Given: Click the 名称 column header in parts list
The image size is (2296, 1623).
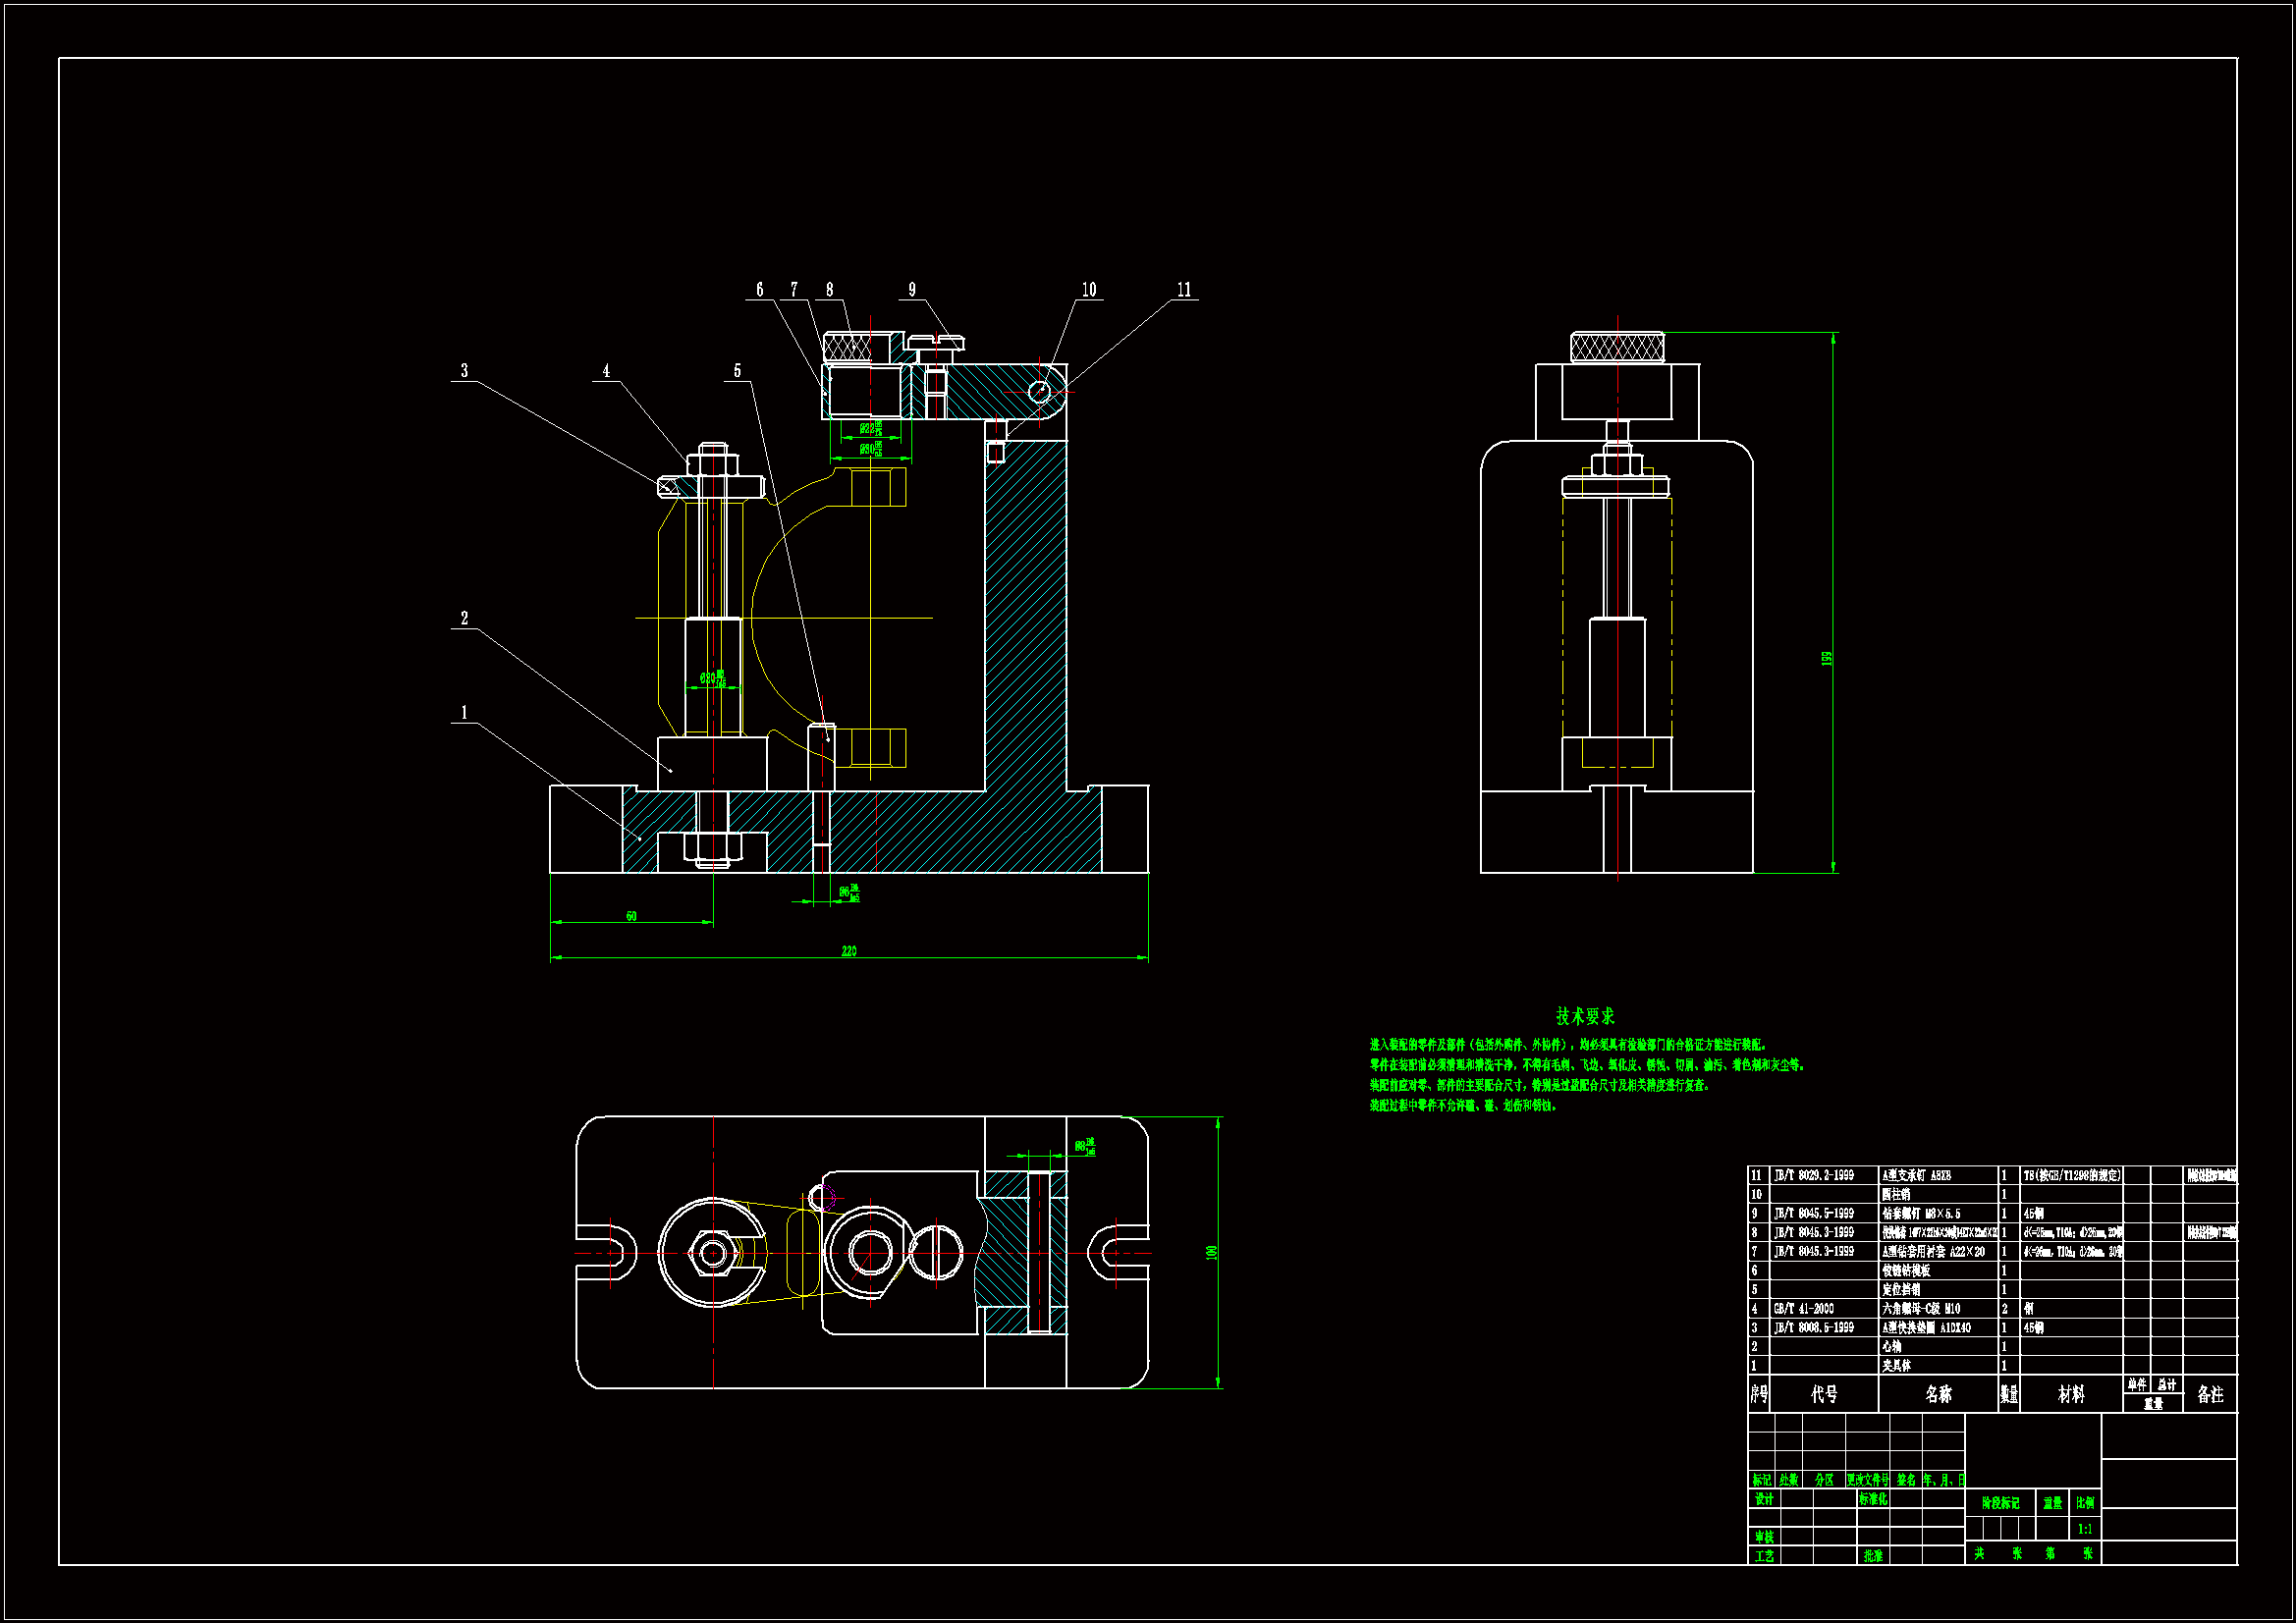Looking at the screenshot, I should pos(1938,1394).
